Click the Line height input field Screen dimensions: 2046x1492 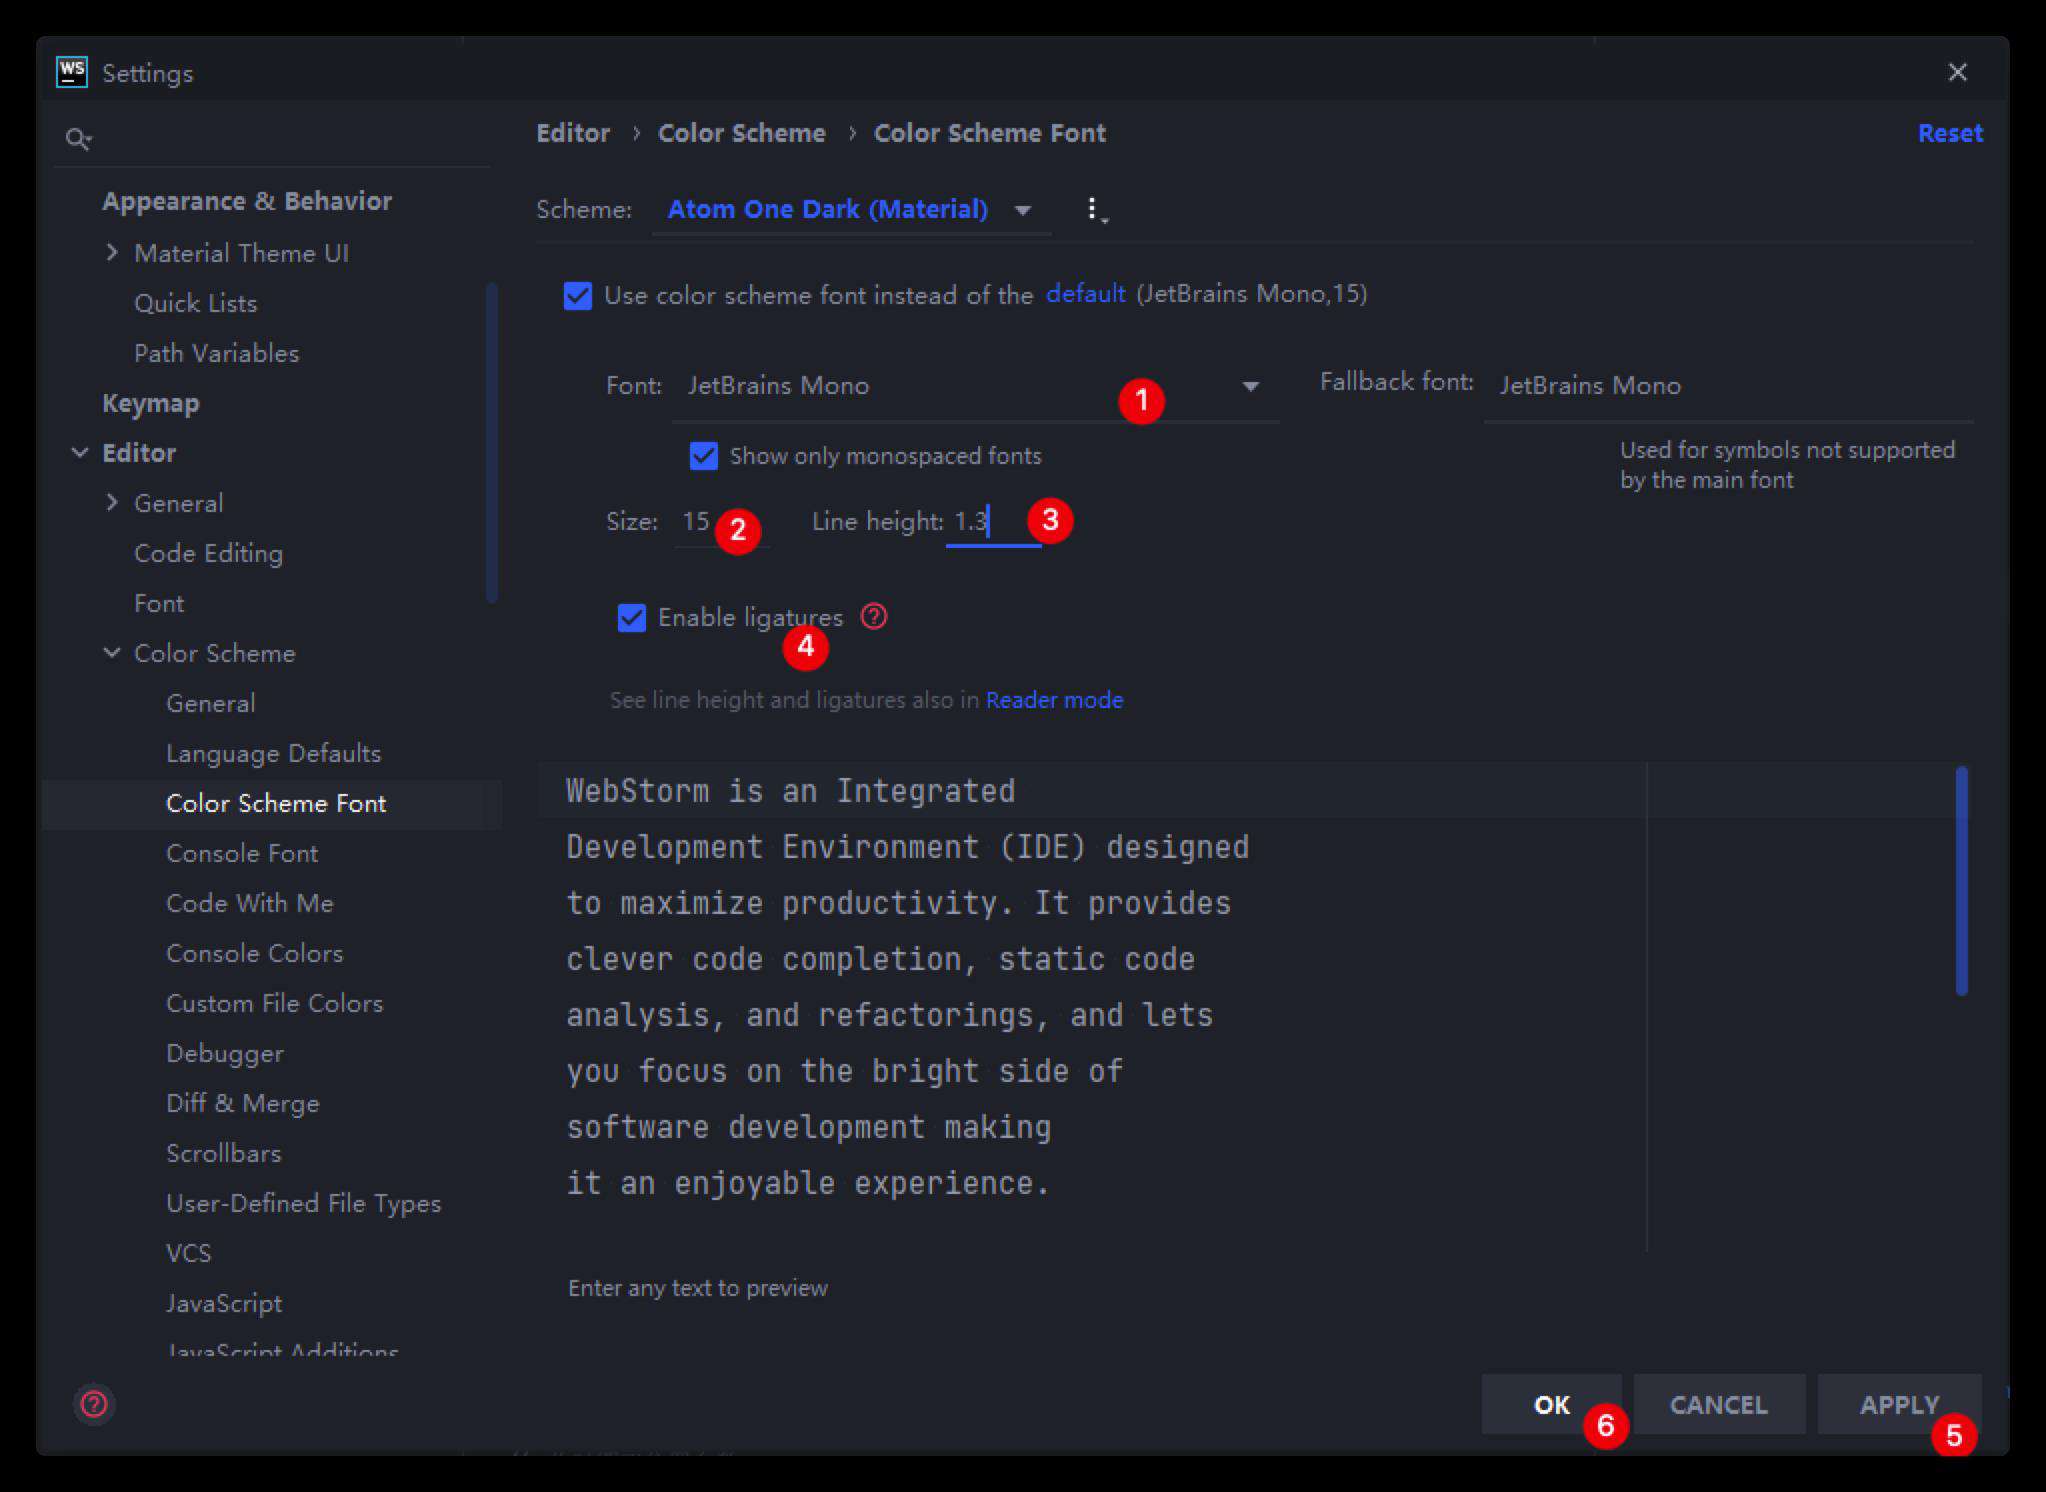(994, 522)
